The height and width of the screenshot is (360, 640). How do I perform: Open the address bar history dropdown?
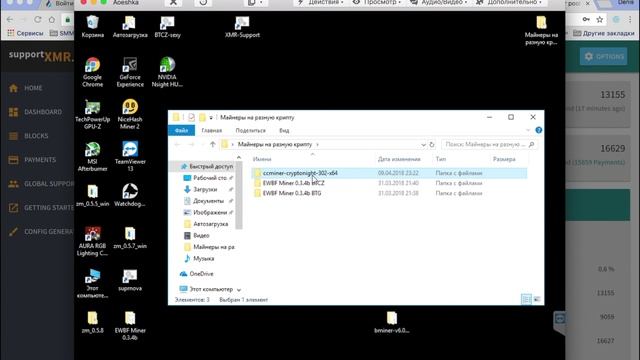[423, 144]
